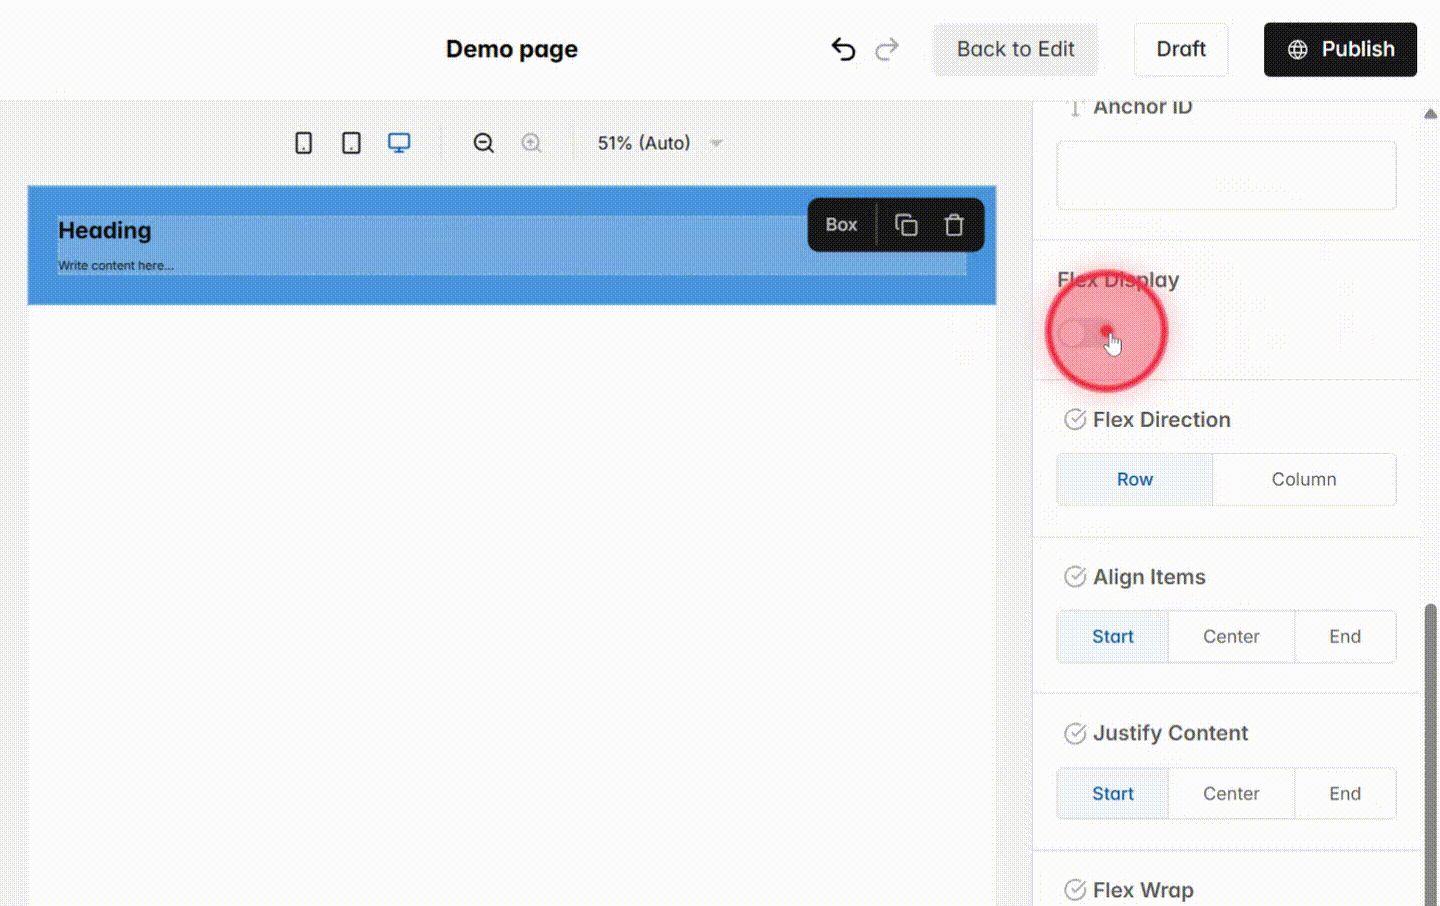Select the desktop preview icon

point(399,142)
